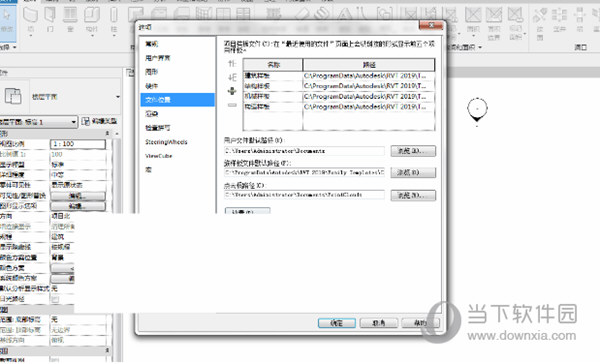This screenshot has height=364, width=600.
Task: Click the Color Scheme (颜色方案) value button
Action: [62, 268]
